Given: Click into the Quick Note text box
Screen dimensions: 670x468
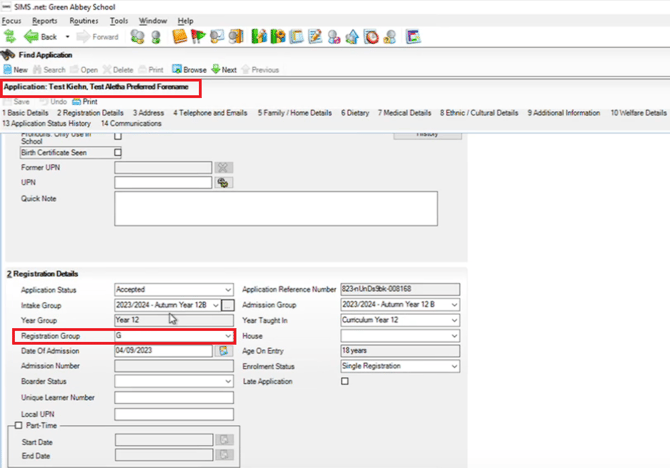Looking at the screenshot, I should (x=276, y=208).
